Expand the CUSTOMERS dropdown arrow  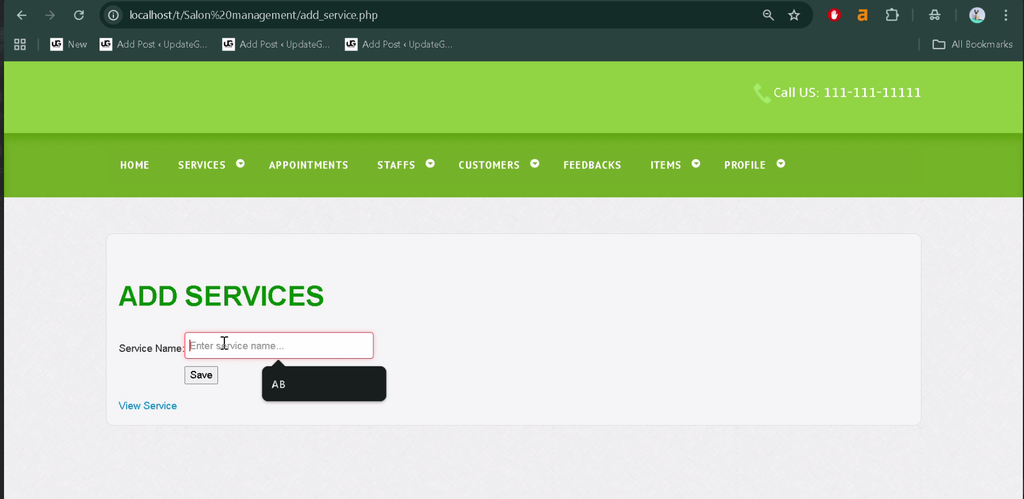[535, 164]
